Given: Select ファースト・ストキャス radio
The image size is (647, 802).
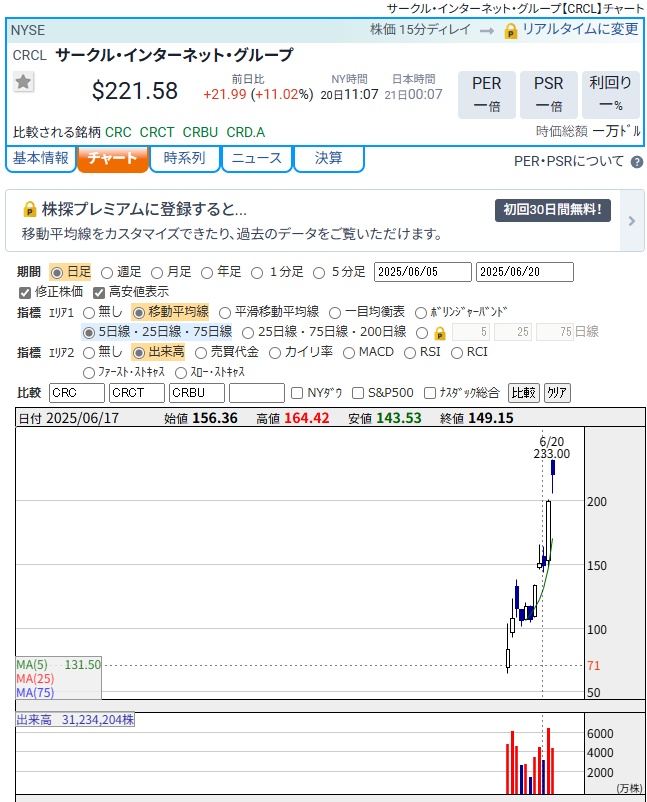Looking at the screenshot, I should point(88,373).
